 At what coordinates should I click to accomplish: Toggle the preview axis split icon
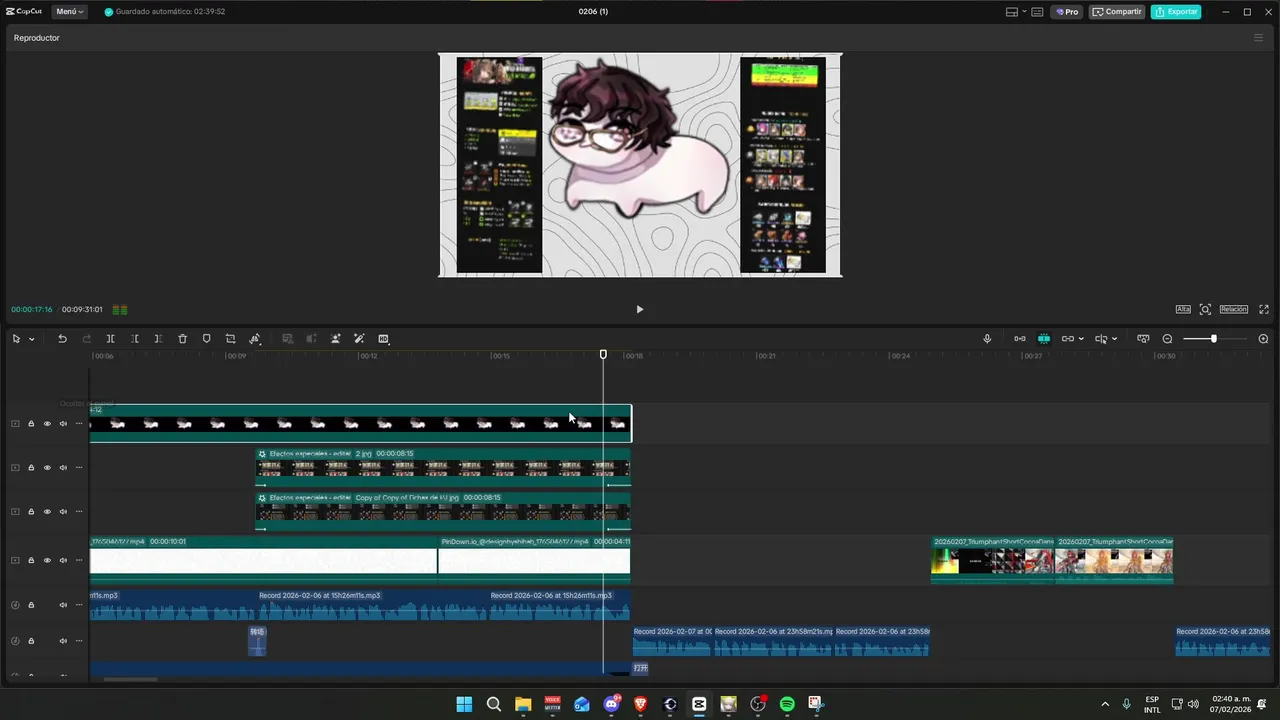1101,339
